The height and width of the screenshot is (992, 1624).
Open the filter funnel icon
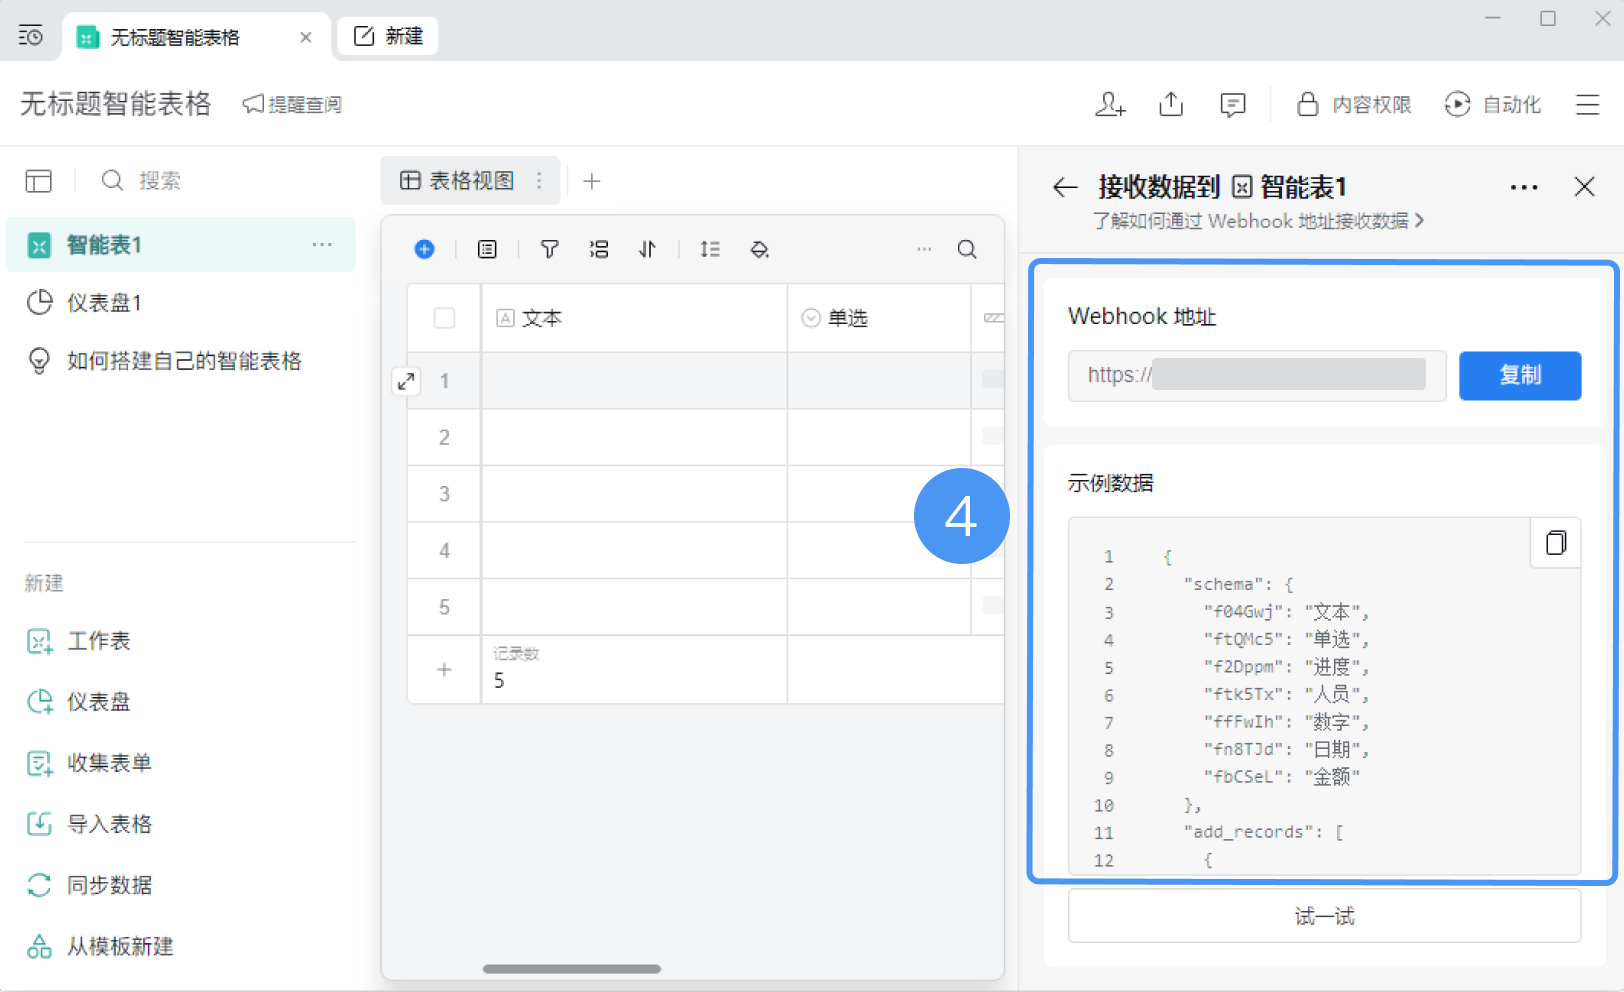coord(549,249)
